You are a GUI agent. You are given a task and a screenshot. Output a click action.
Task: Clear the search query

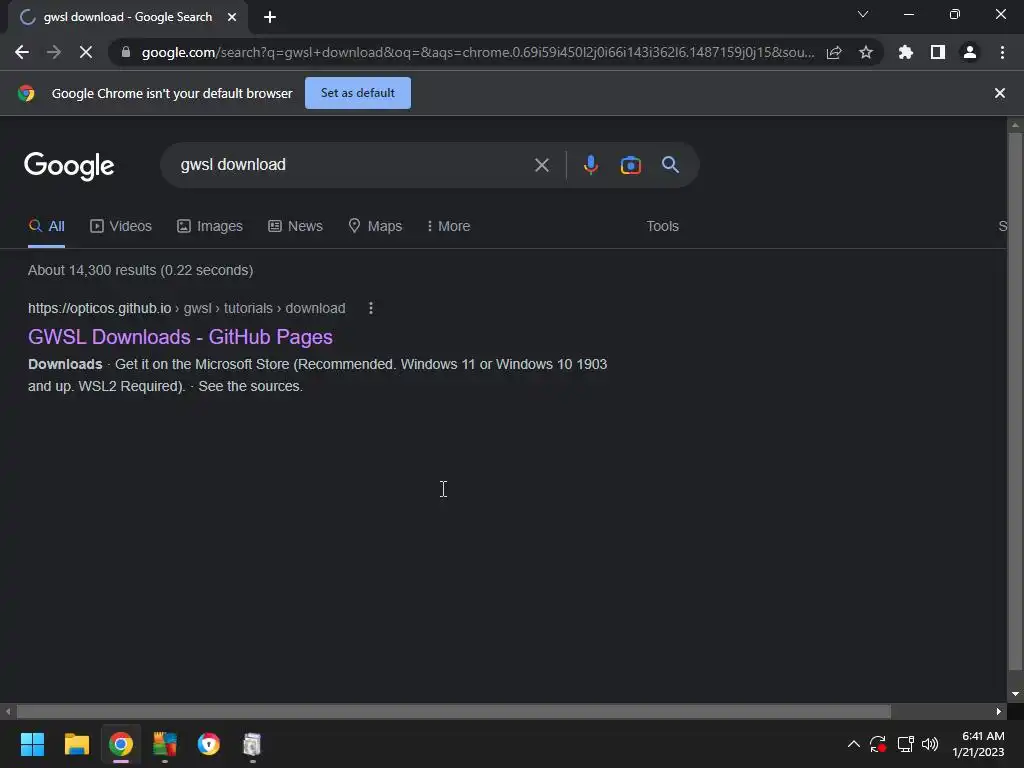tap(541, 165)
